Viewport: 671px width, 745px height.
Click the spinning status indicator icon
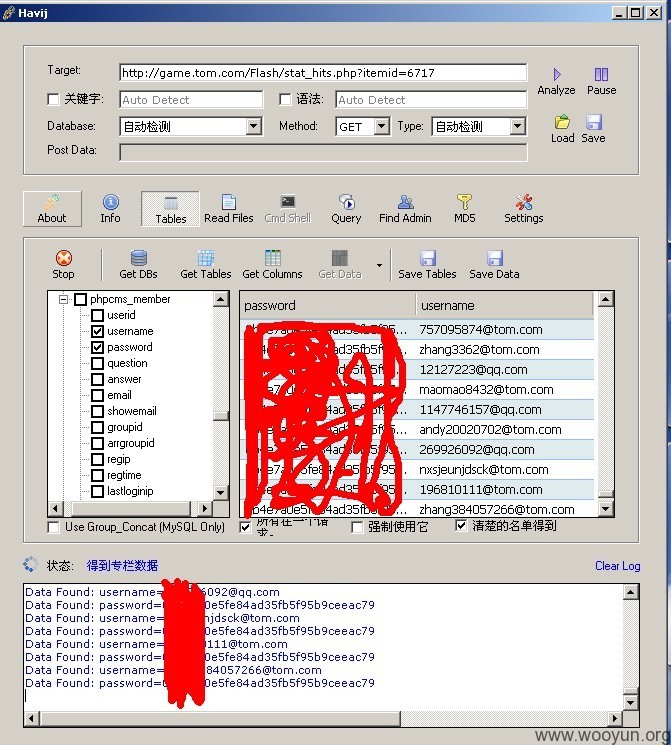click(30, 564)
